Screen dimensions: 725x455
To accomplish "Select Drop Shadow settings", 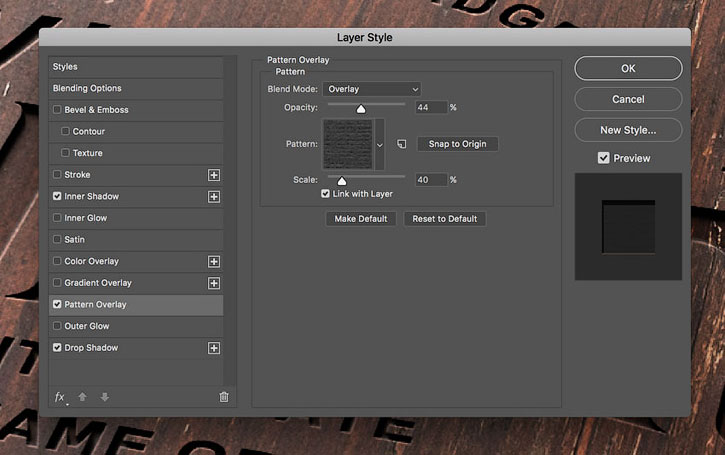I will click(91, 347).
